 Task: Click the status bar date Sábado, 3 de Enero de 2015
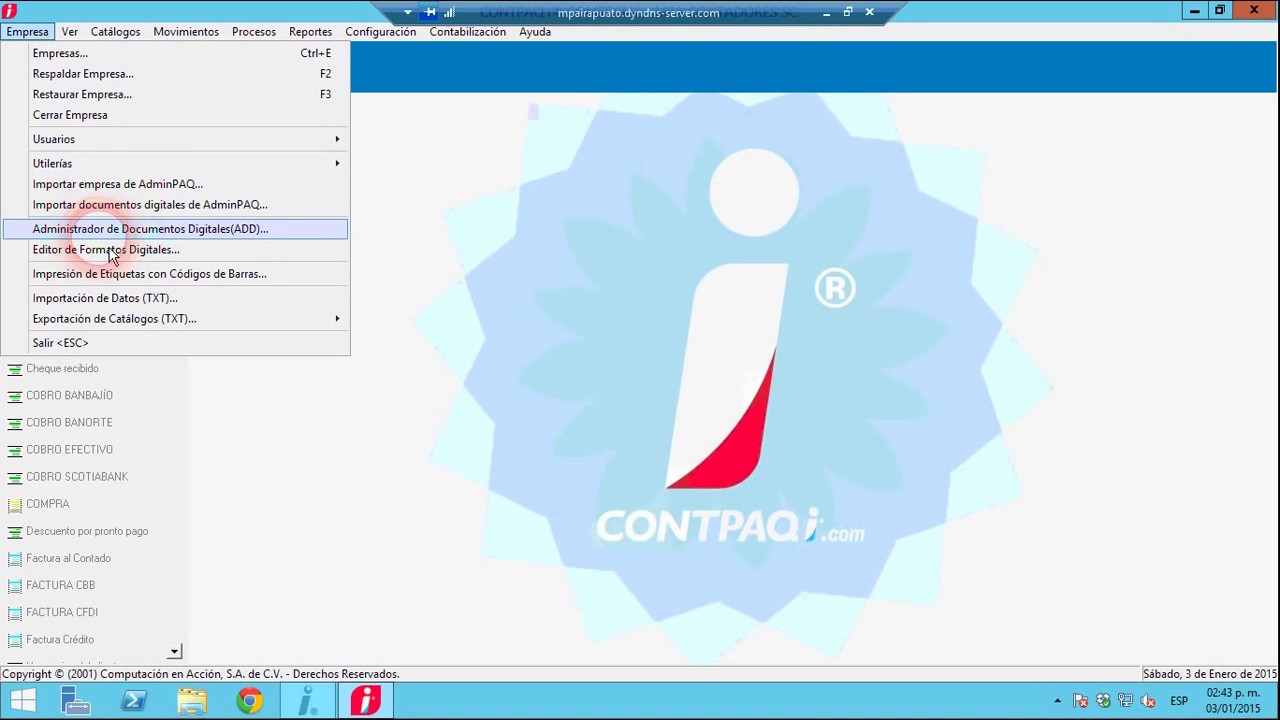(x=1210, y=674)
